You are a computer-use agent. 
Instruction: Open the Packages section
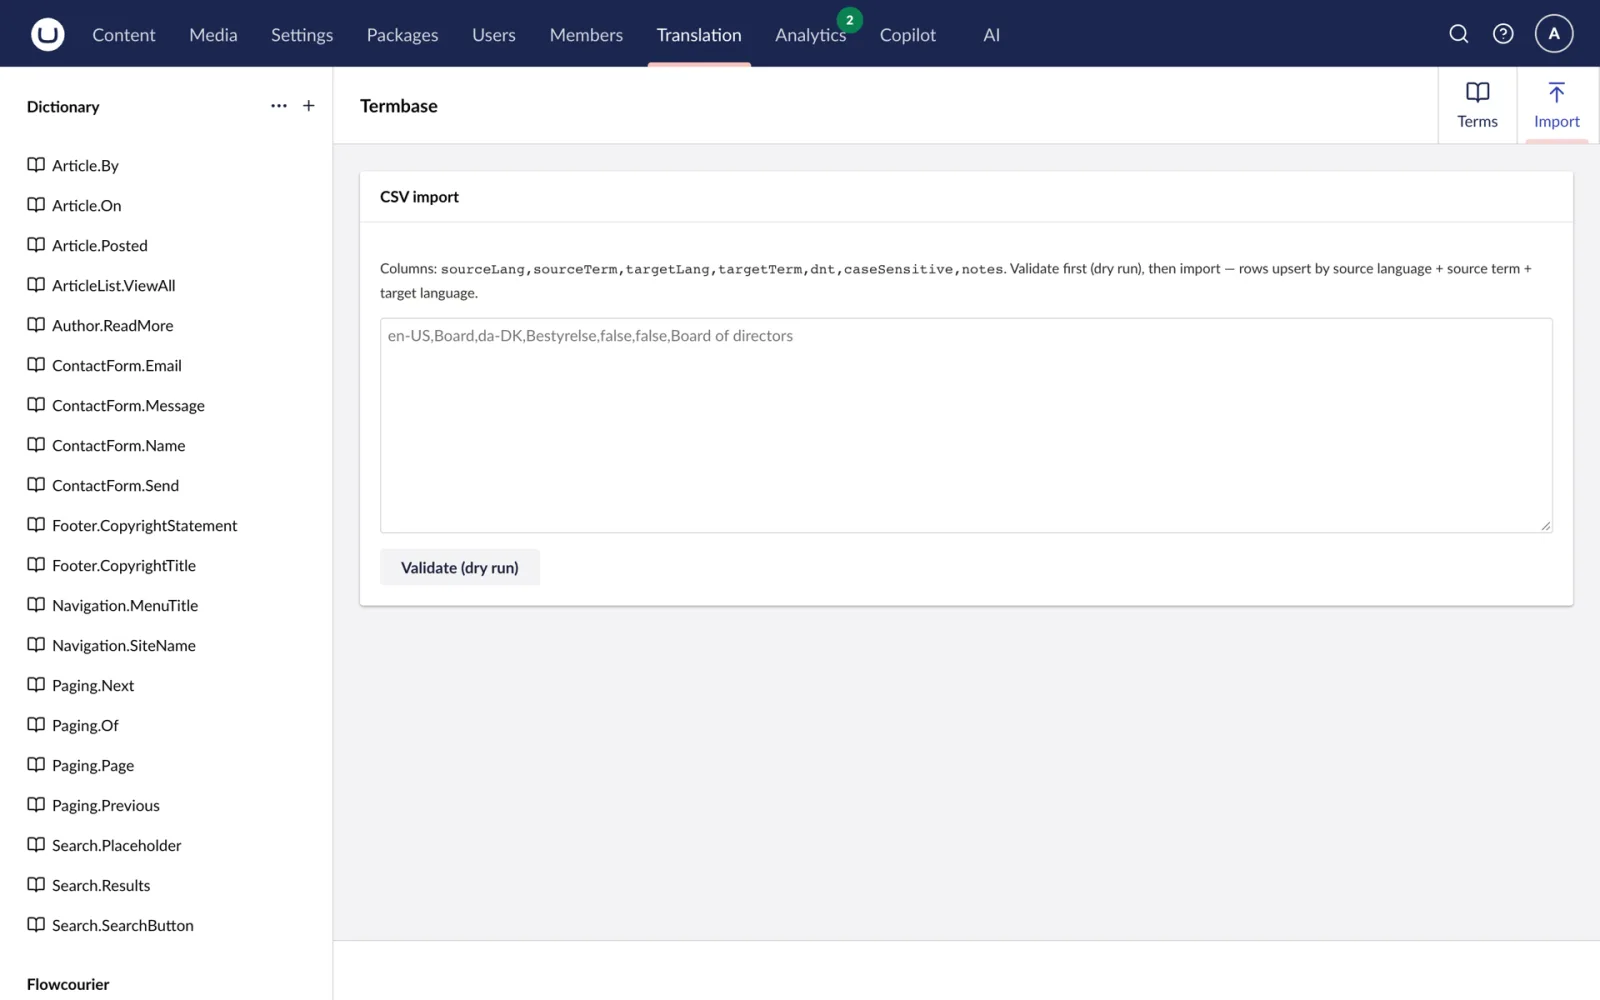click(x=402, y=34)
